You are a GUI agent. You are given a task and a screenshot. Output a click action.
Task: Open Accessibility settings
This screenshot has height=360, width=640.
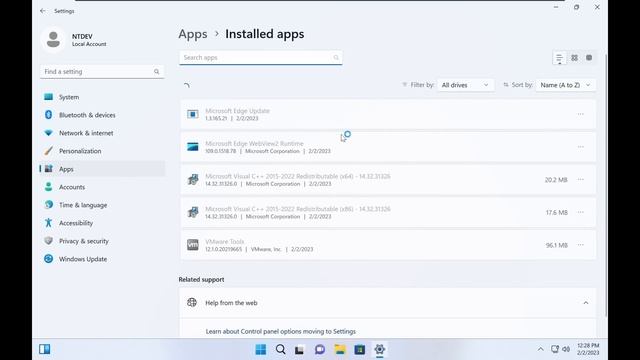click(x=102, y=223)
